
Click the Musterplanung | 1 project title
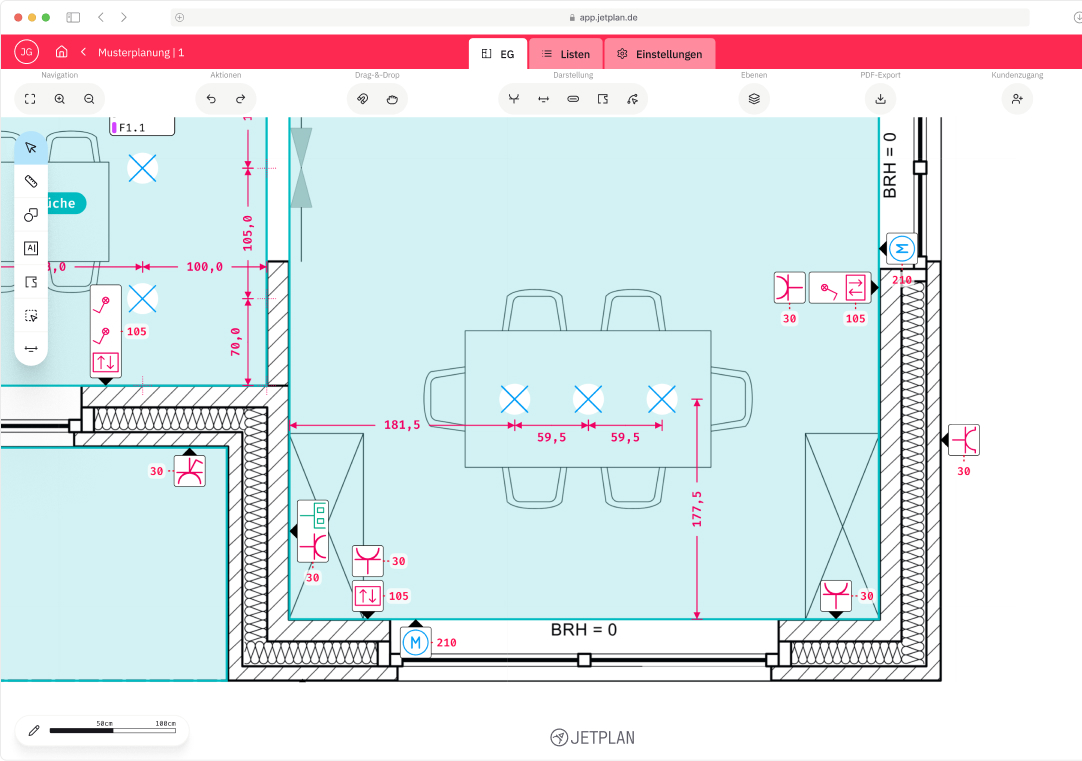(x=141, y=52)
